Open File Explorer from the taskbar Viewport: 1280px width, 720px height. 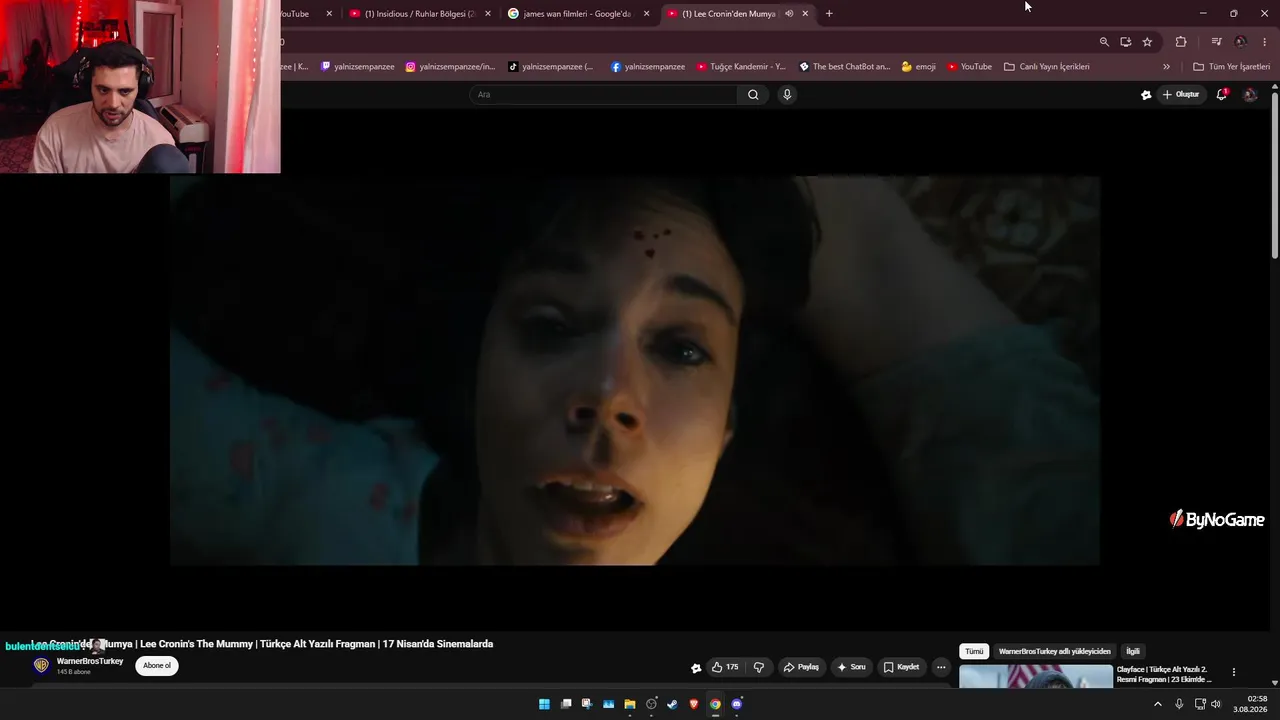coord(630,704)
